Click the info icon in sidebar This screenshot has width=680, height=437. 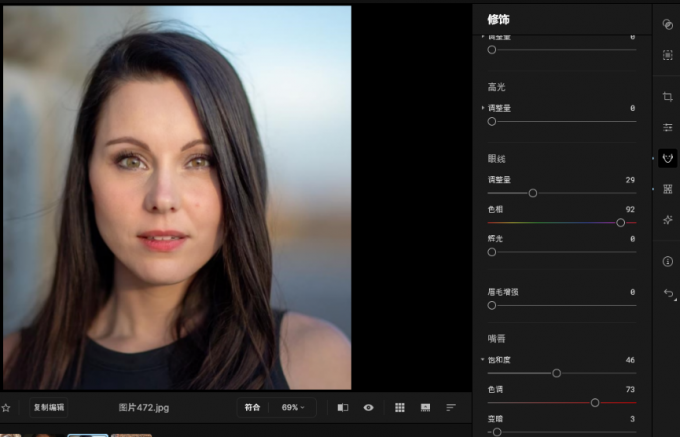click(x=668, y=261)
